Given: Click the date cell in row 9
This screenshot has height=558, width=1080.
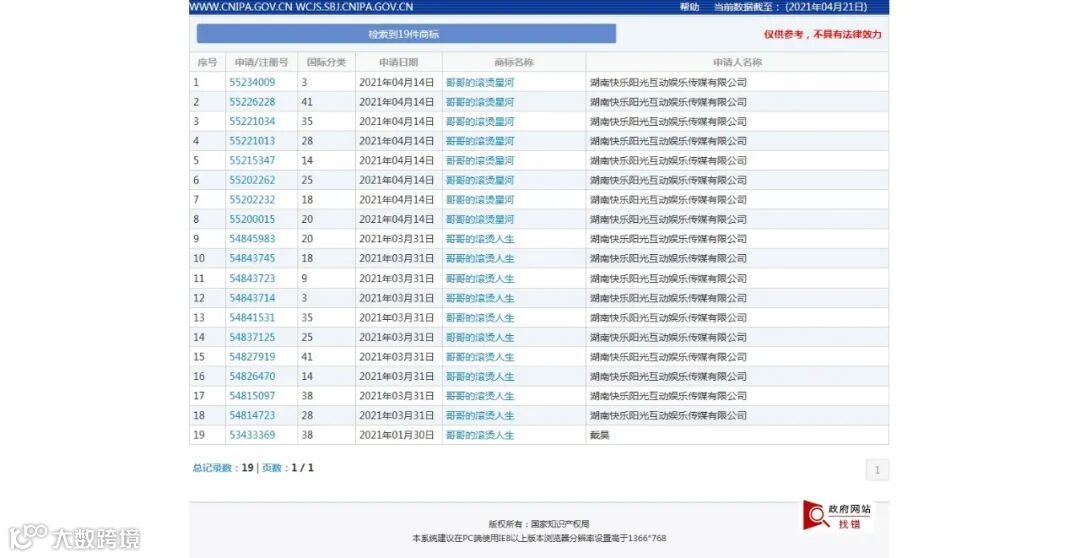Looking at the screenshot, I should click(397, 239).
